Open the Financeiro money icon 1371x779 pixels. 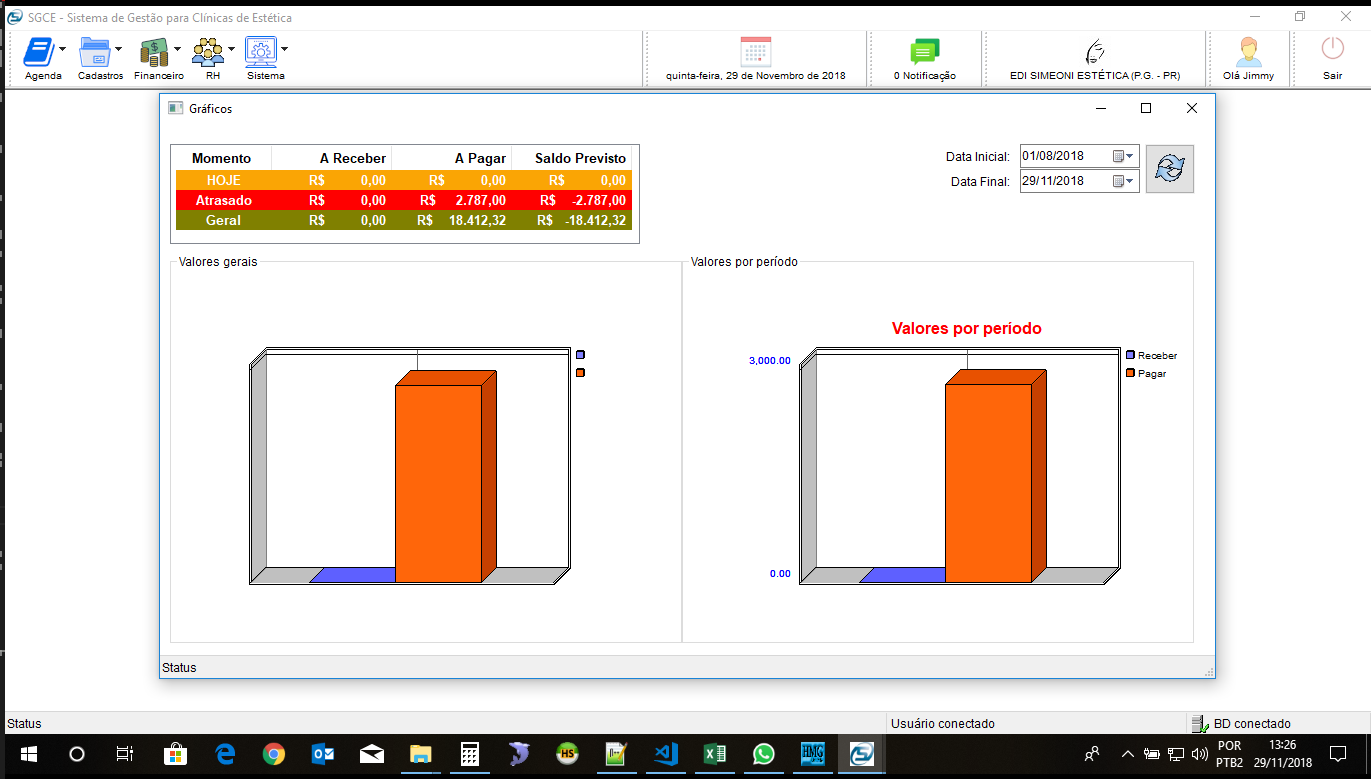[154, 52]
